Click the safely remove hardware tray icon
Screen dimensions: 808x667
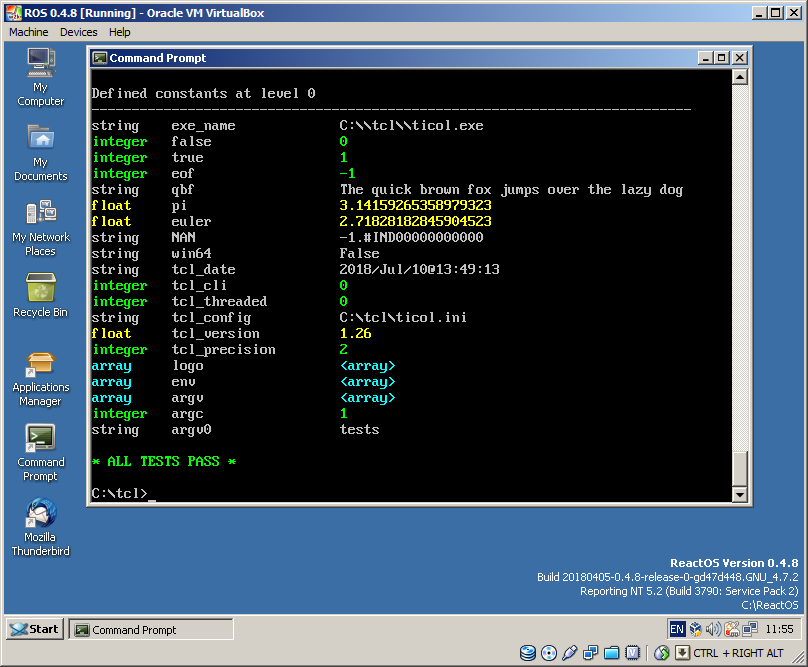point(732,629)
